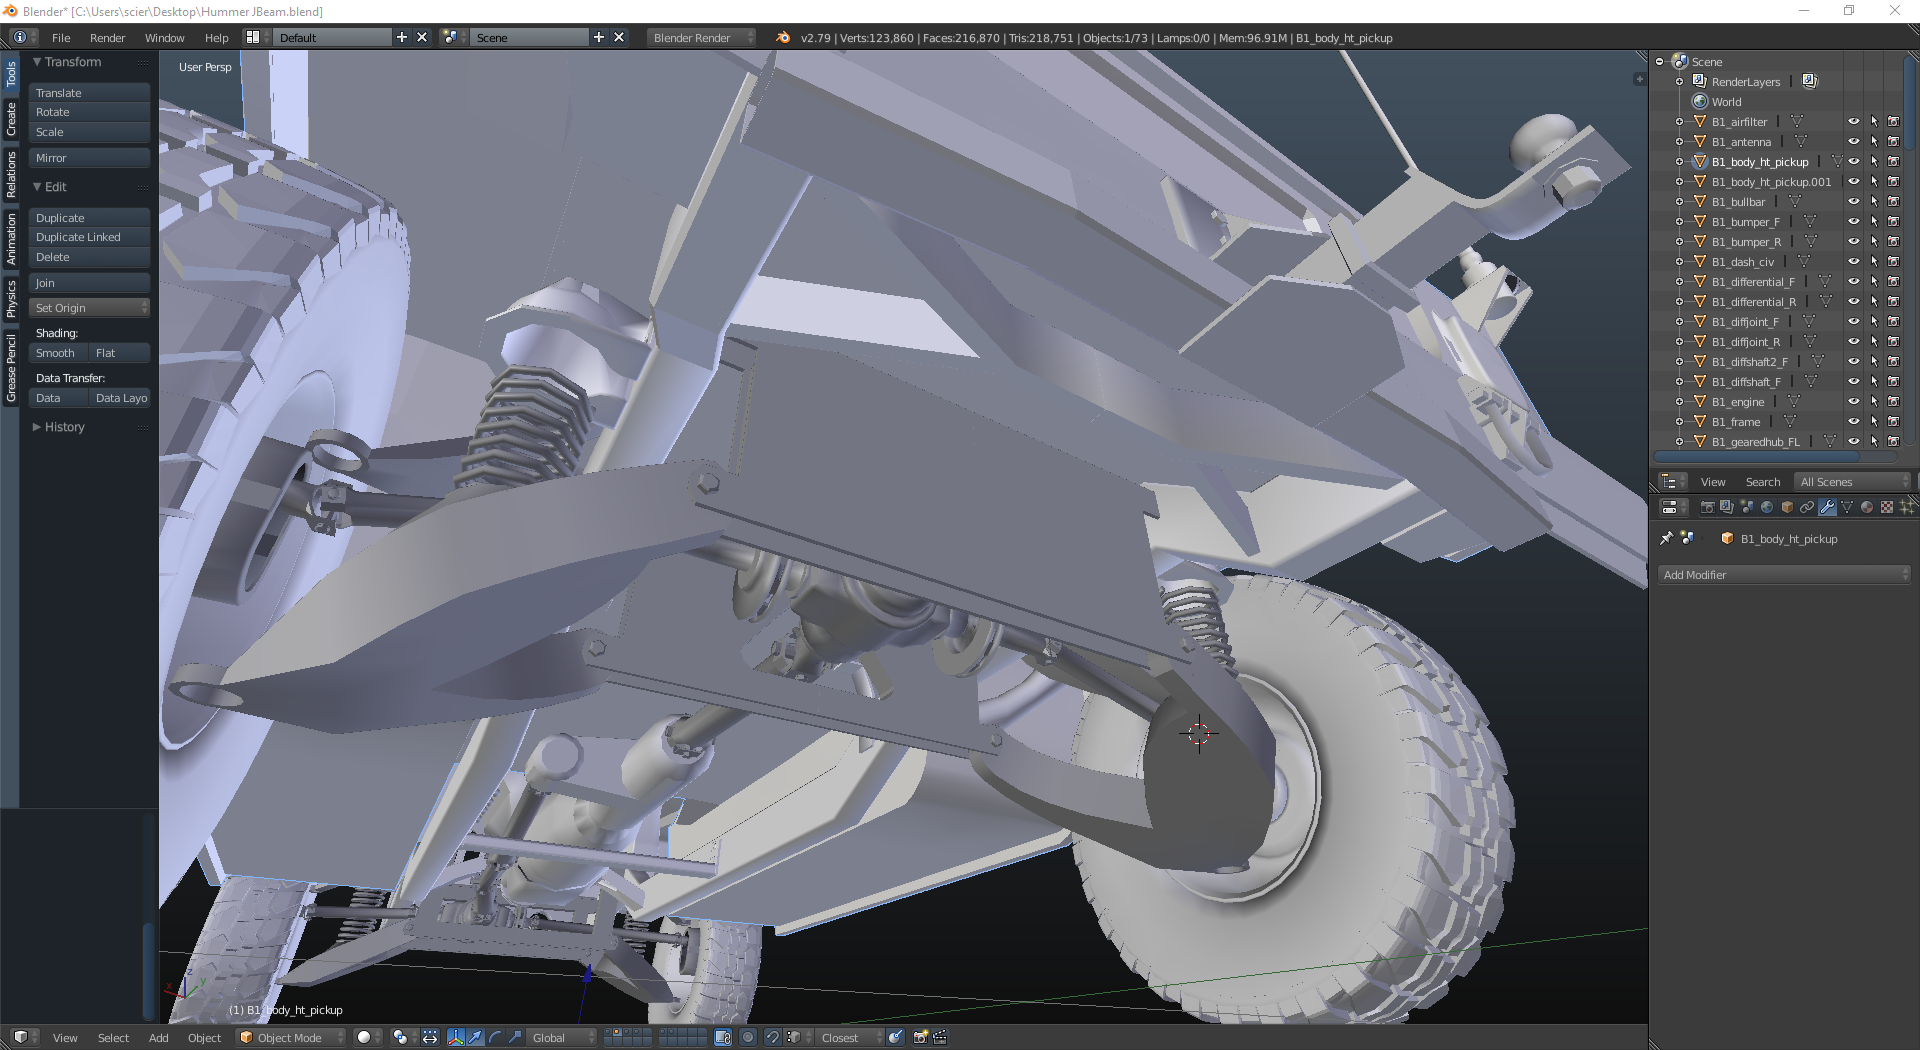Click the outliner horizontal scrollbar
This screenshot has height=1050, width=1920.
[1756, 457]
